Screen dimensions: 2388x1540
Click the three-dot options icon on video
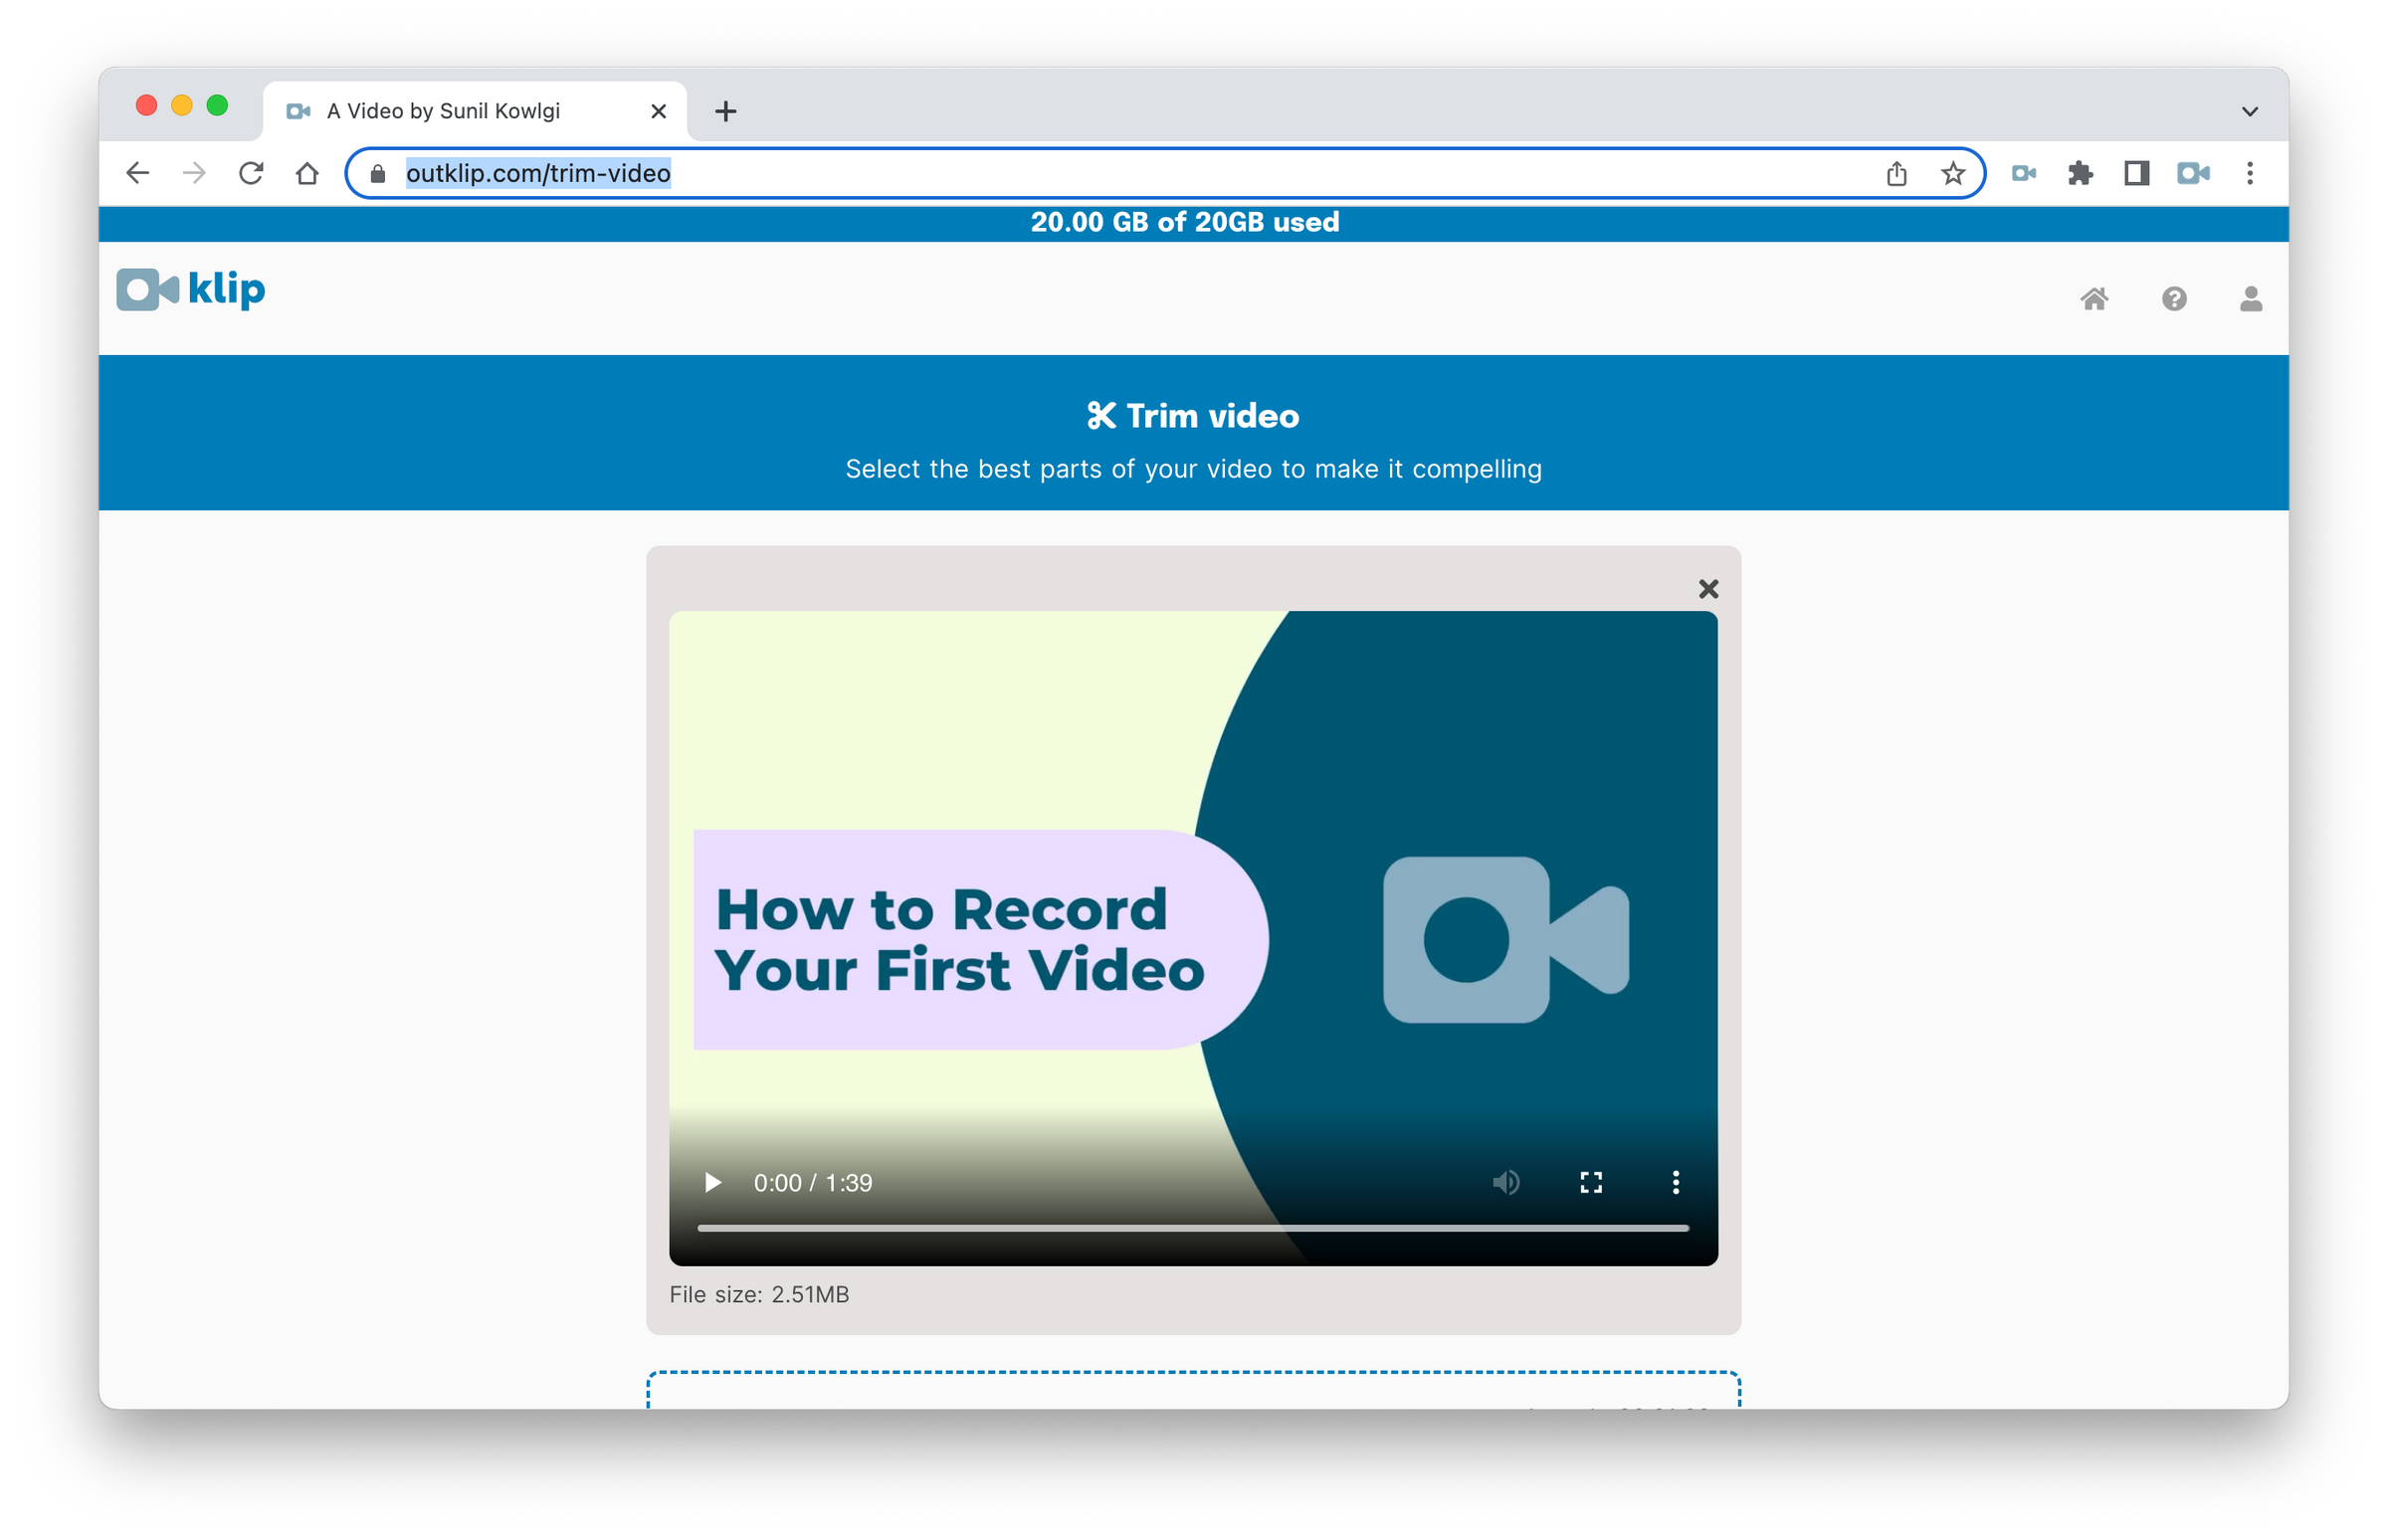point(1675,1182)
